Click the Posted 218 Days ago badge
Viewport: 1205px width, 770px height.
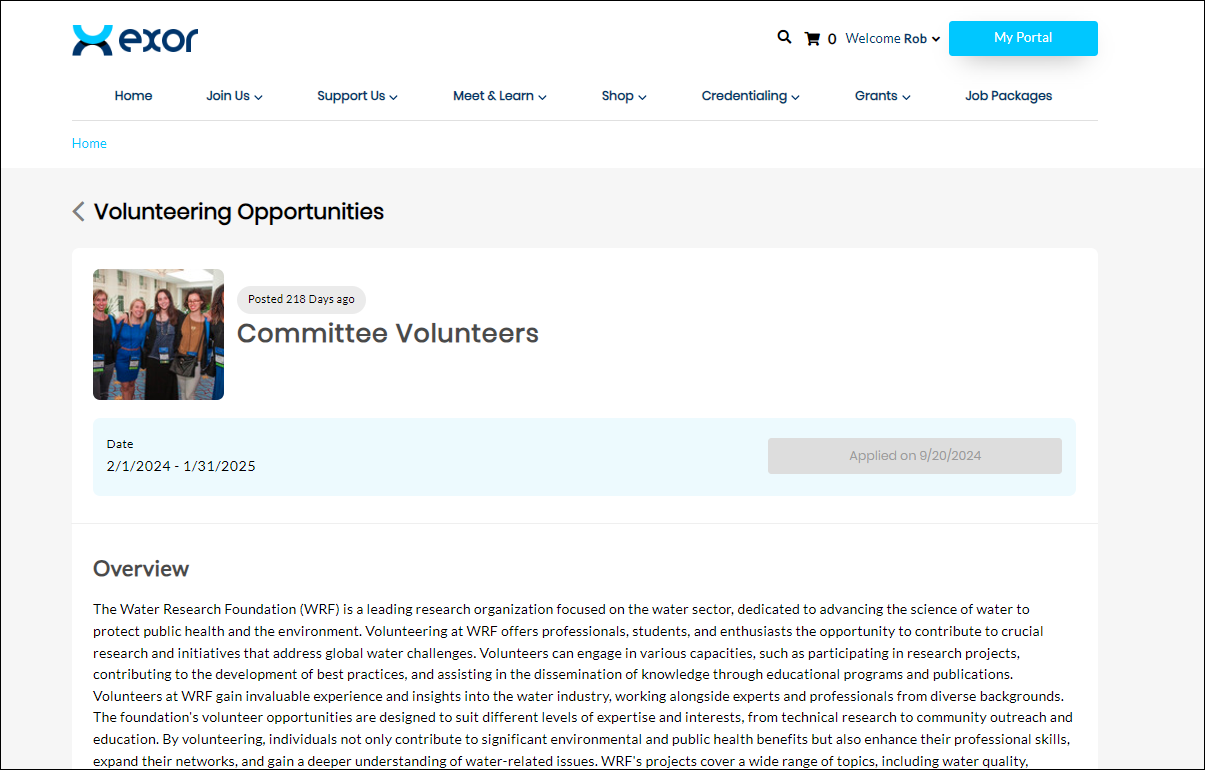click(x=301, y=299)
